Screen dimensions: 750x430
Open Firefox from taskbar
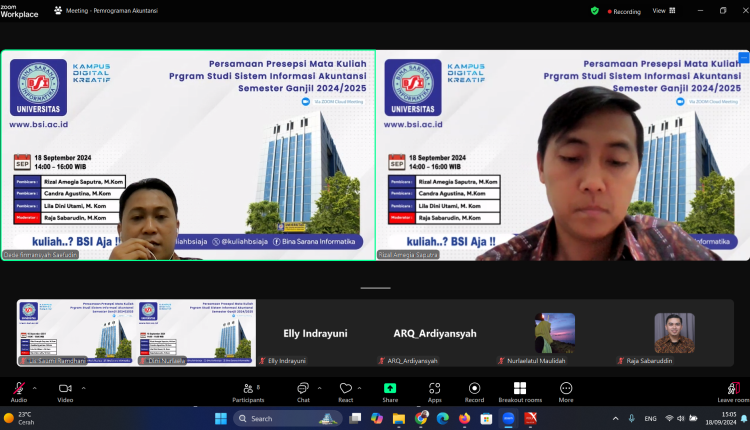click(464, 419)
